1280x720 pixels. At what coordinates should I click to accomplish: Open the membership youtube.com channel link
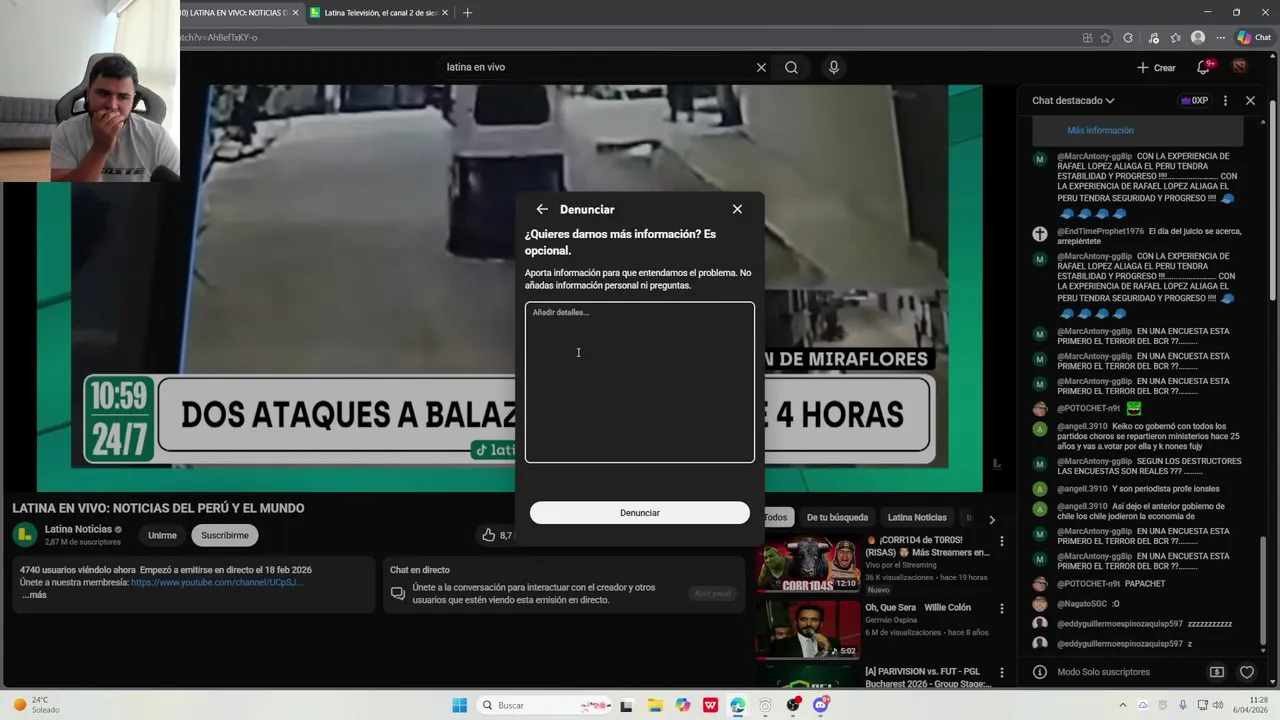(216, 582)
